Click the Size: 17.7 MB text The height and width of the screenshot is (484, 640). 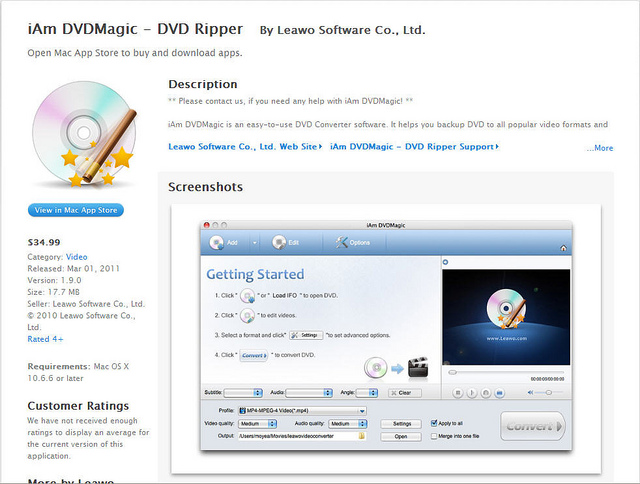point(53,292)
